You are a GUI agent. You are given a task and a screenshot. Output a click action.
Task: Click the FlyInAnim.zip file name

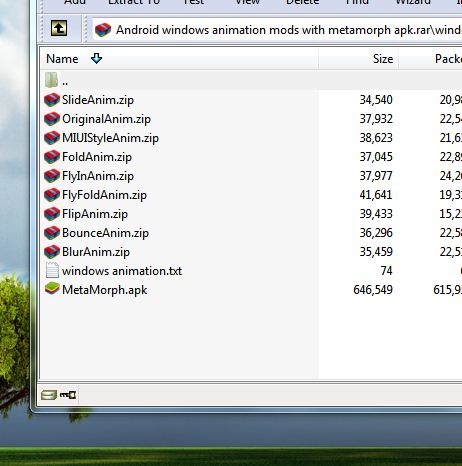(98, 176)
